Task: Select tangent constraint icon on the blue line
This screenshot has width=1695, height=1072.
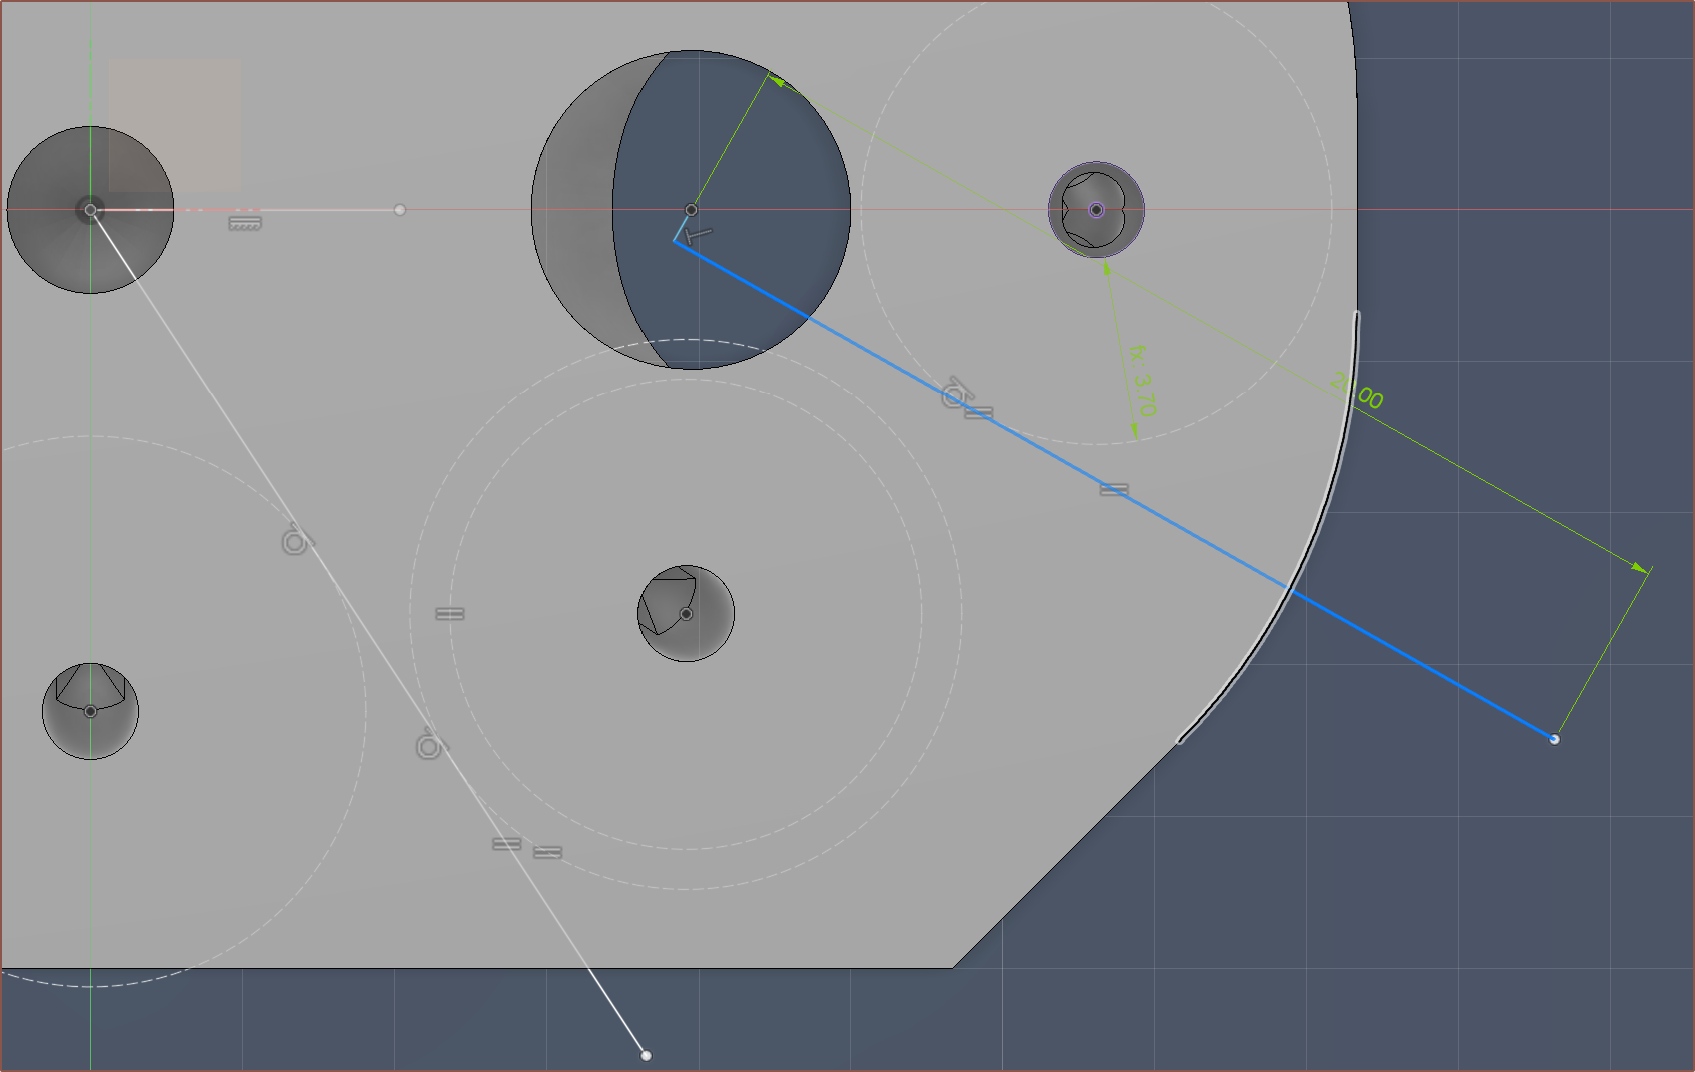Action: 955,394
